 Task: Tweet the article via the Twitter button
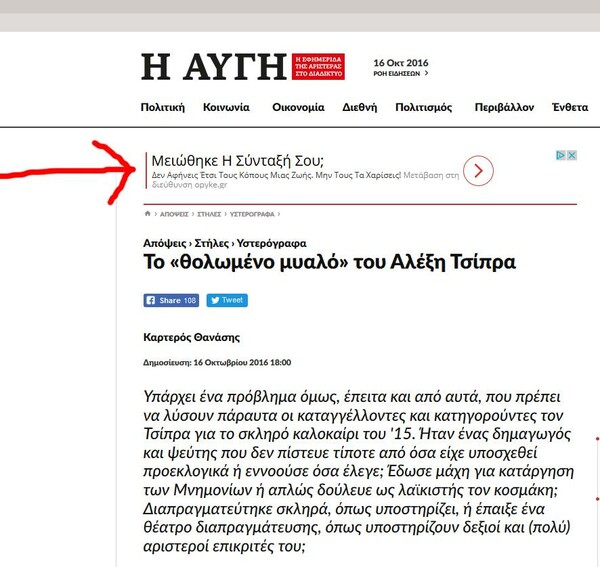click(x=227, y=300)
